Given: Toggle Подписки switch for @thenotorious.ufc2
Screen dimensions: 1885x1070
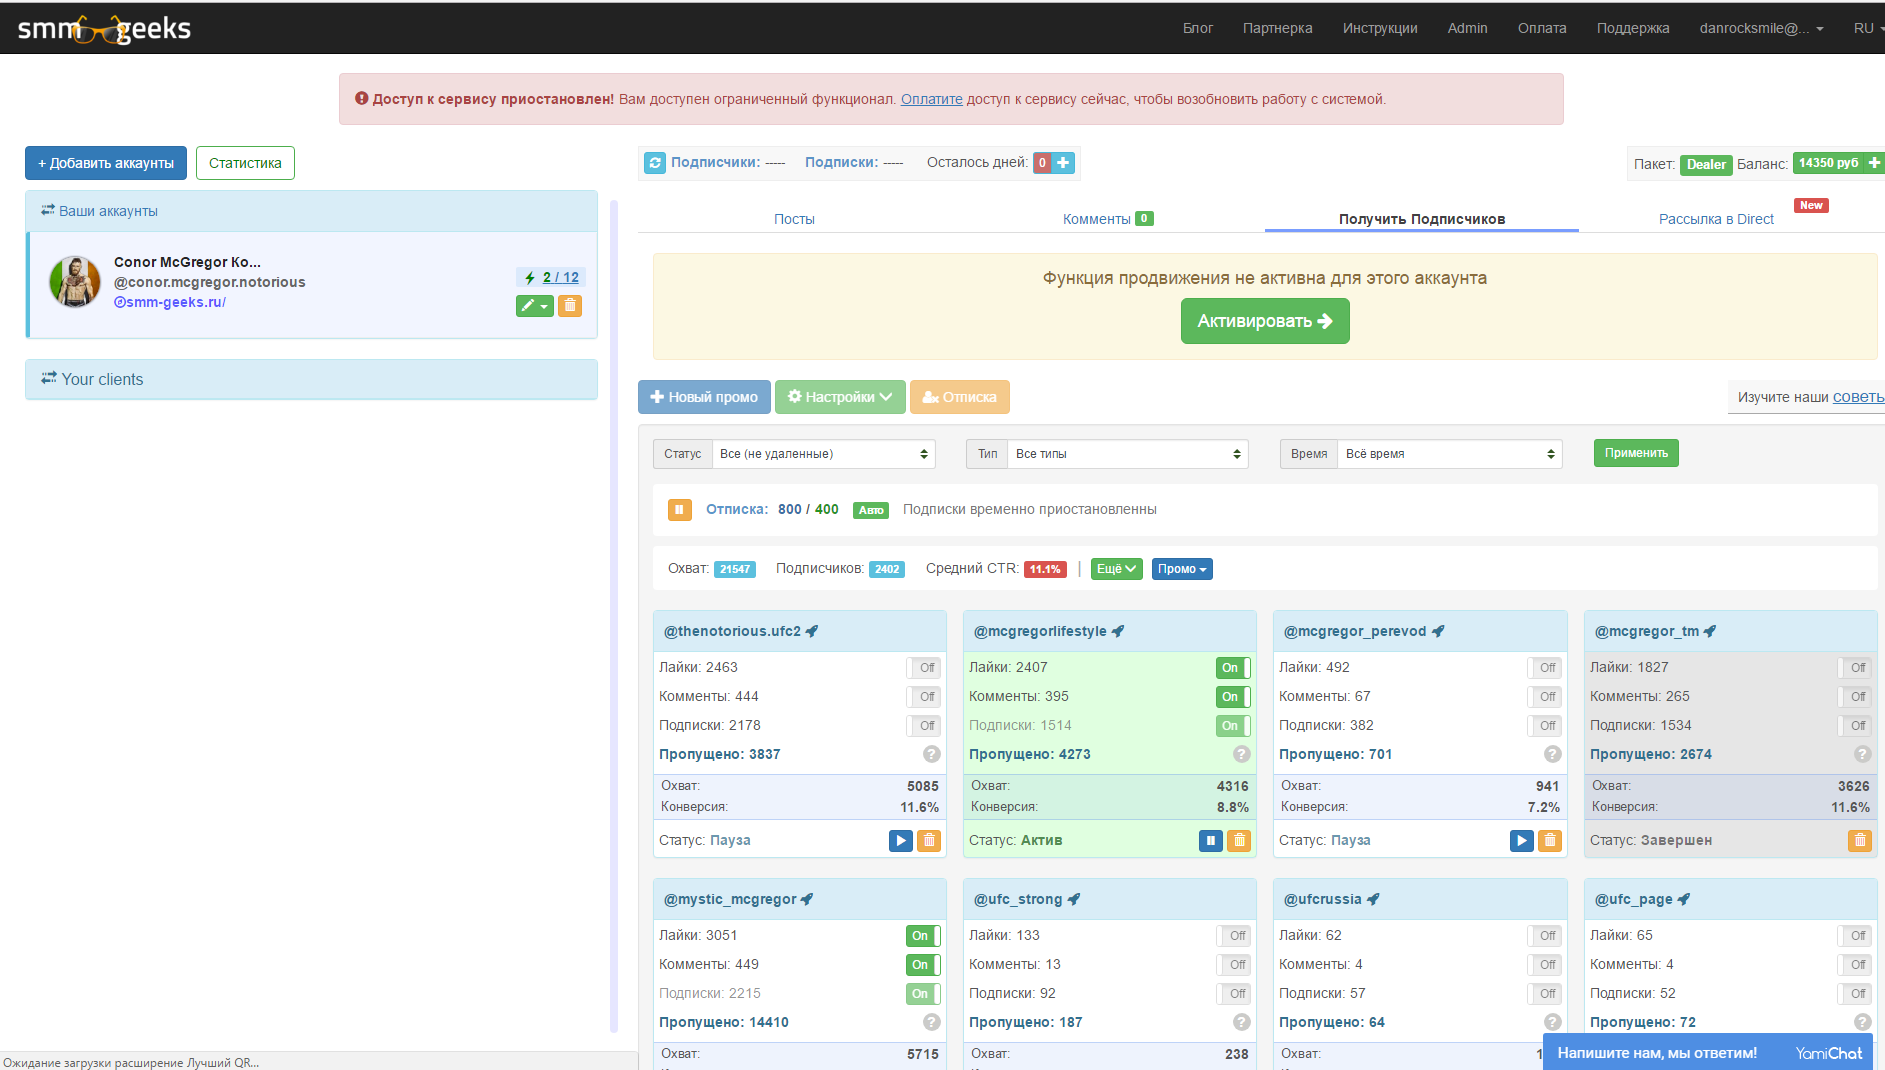Looking at the screenshot, I should click(924, 725).
